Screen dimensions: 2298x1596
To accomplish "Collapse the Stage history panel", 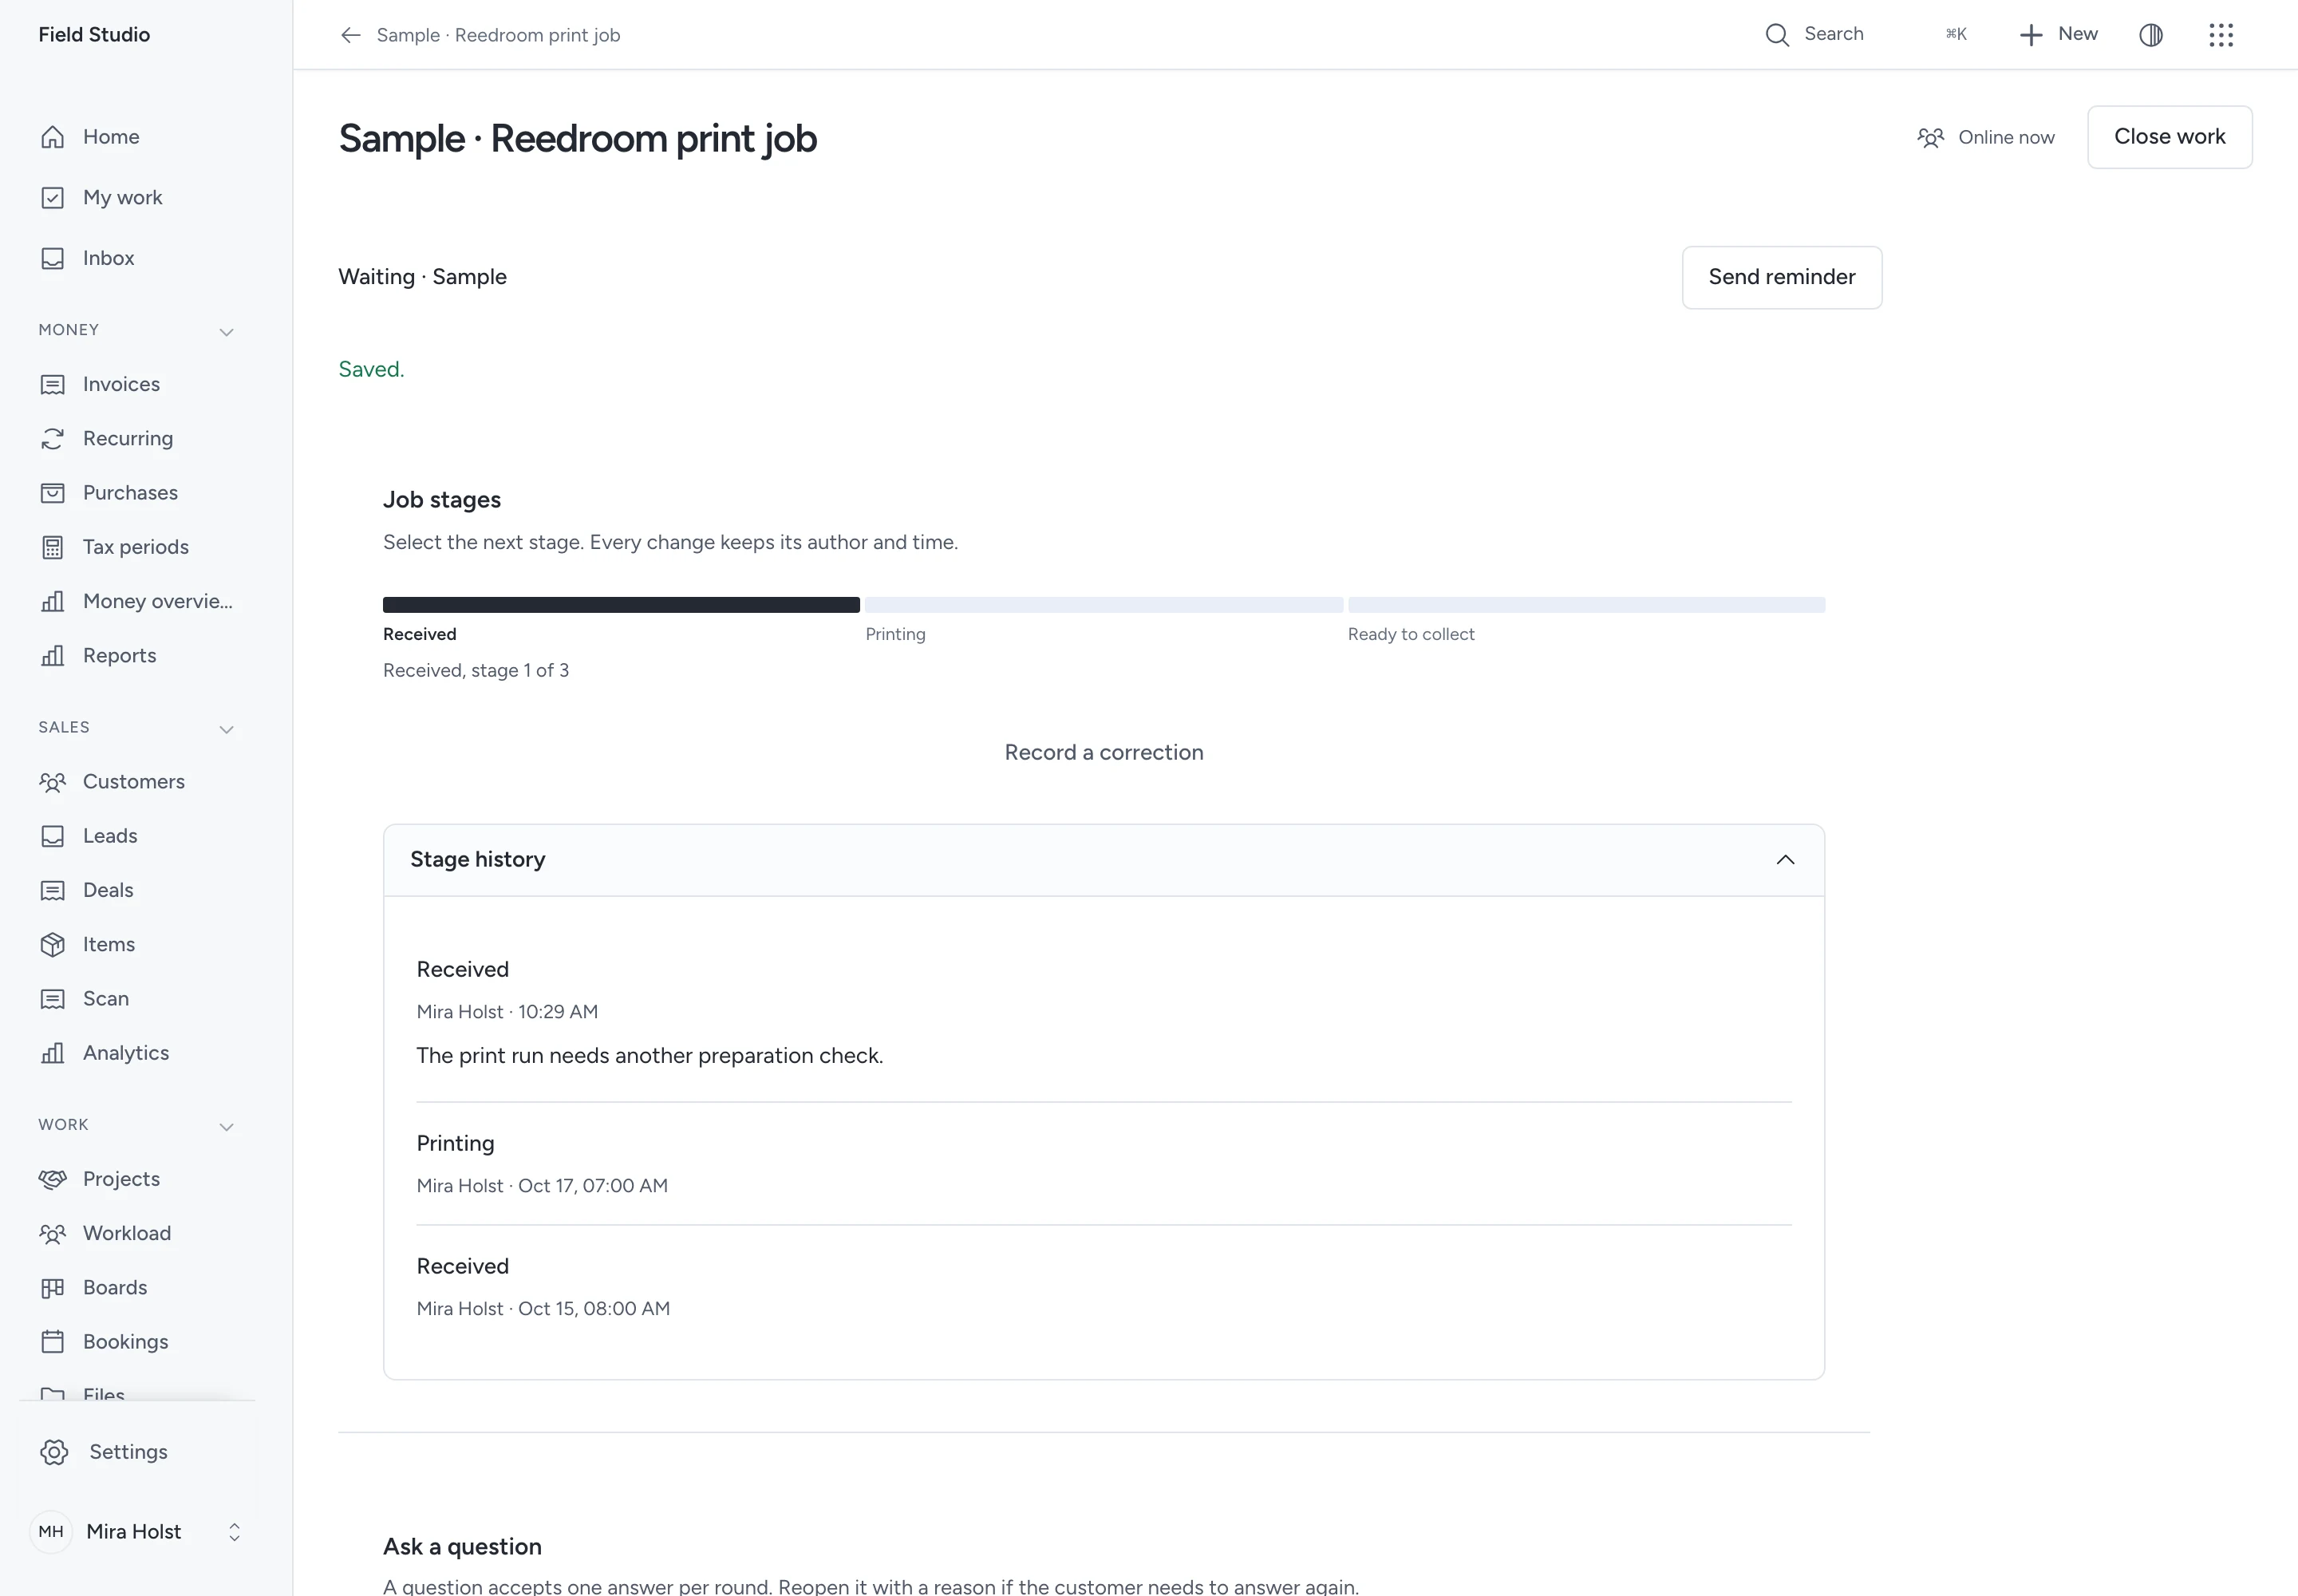I will (1103, 860).
